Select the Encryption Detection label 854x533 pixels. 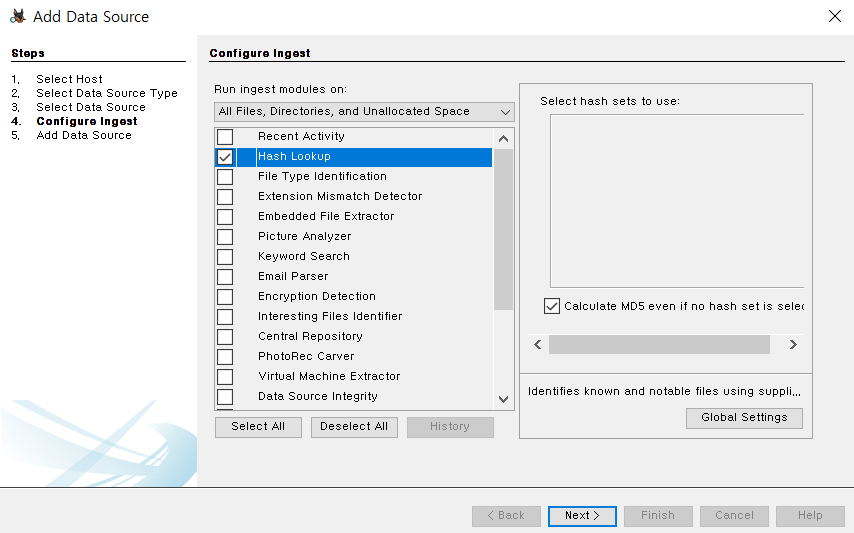tap(317, 296)
